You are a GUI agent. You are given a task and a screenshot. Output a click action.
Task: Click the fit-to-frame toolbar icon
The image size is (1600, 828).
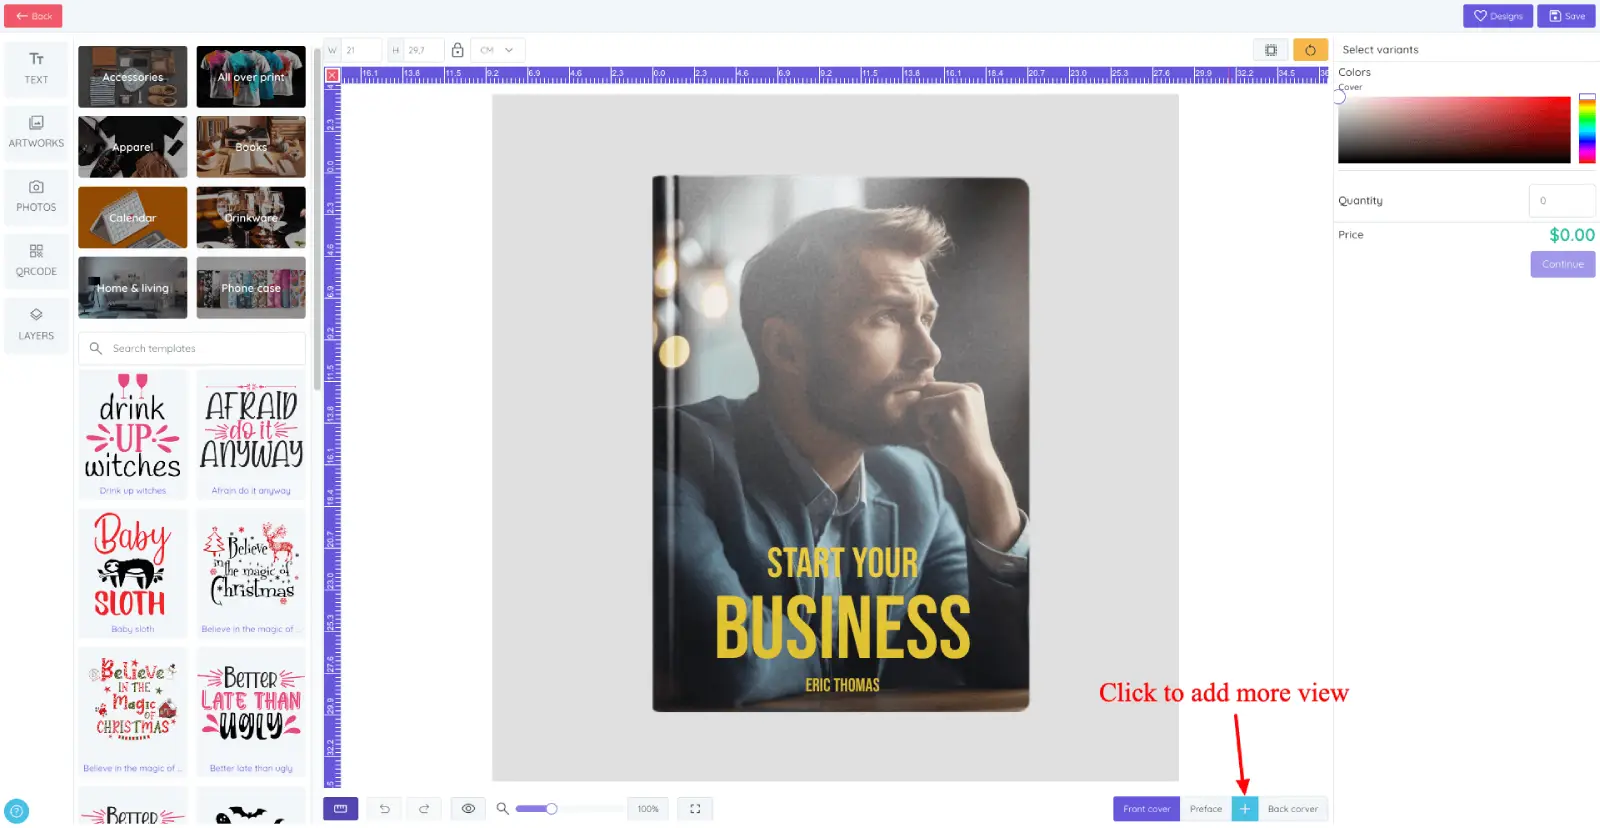pos(1271,50)
